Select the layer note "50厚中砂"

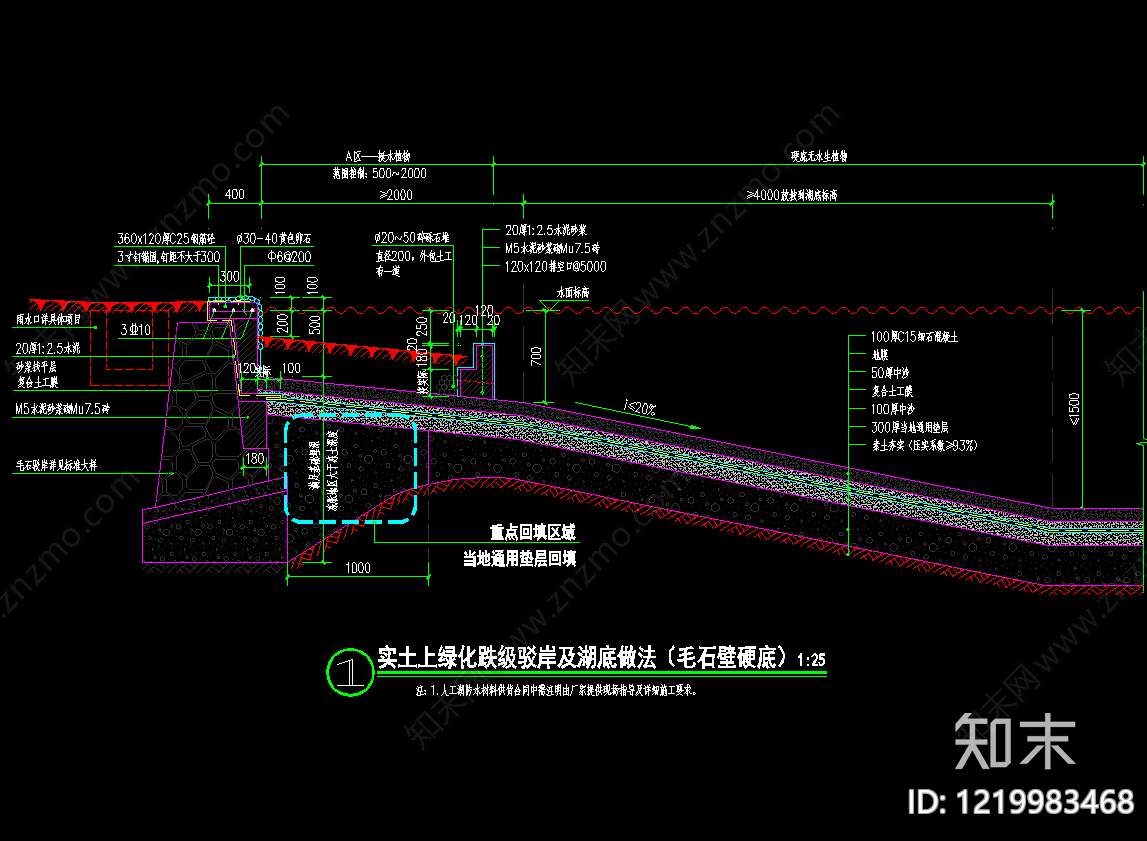(890, 373)
